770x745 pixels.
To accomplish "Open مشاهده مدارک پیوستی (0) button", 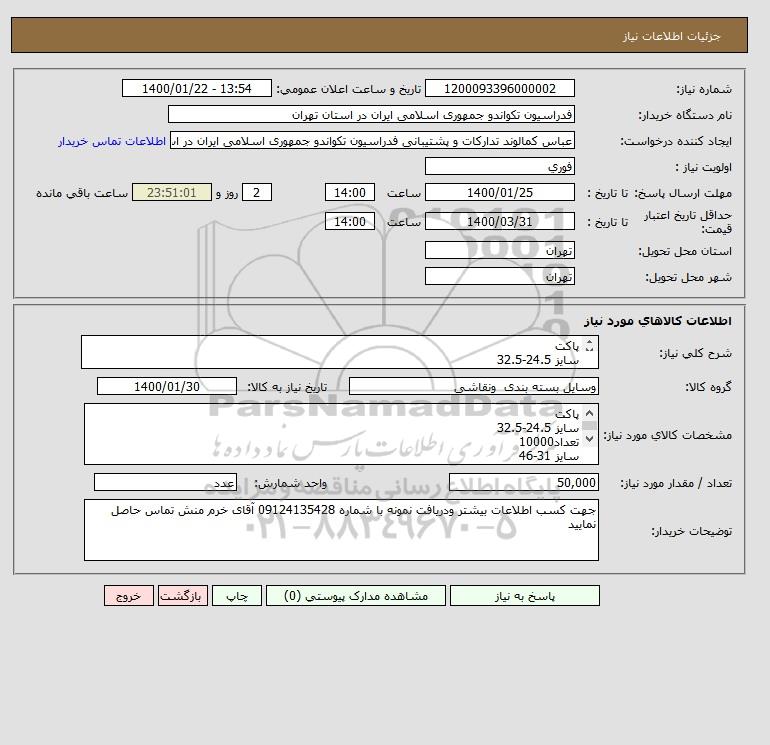I will click(x=356, y=596).
